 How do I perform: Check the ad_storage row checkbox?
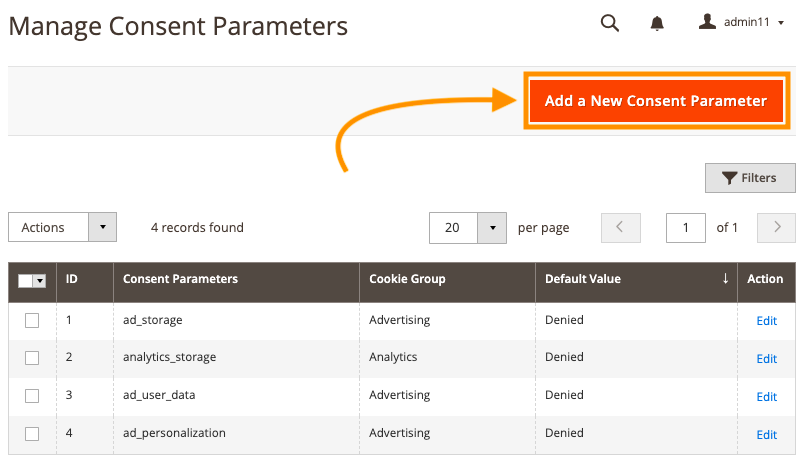(x=32, y=320)
